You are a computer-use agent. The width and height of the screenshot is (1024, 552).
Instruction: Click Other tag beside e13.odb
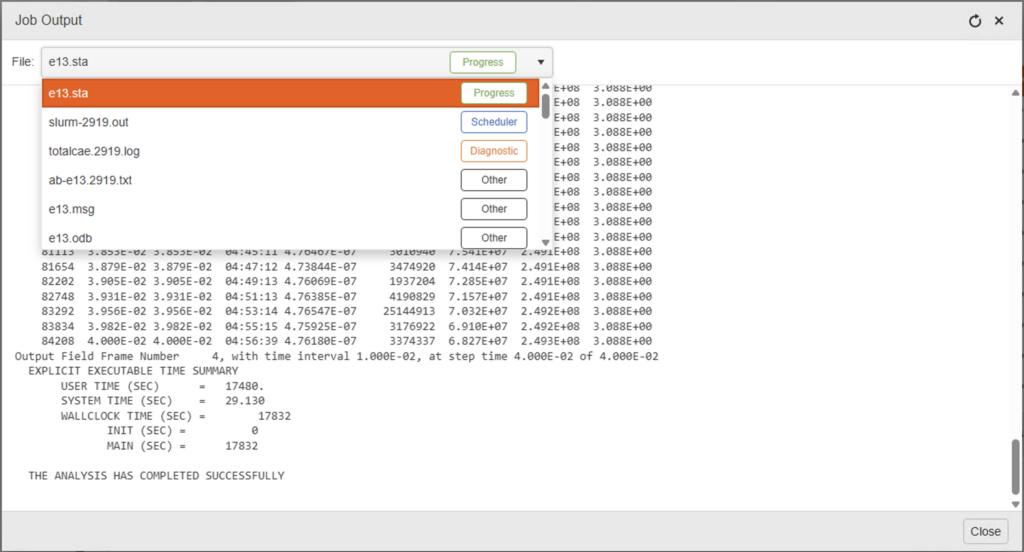[494, 238]
